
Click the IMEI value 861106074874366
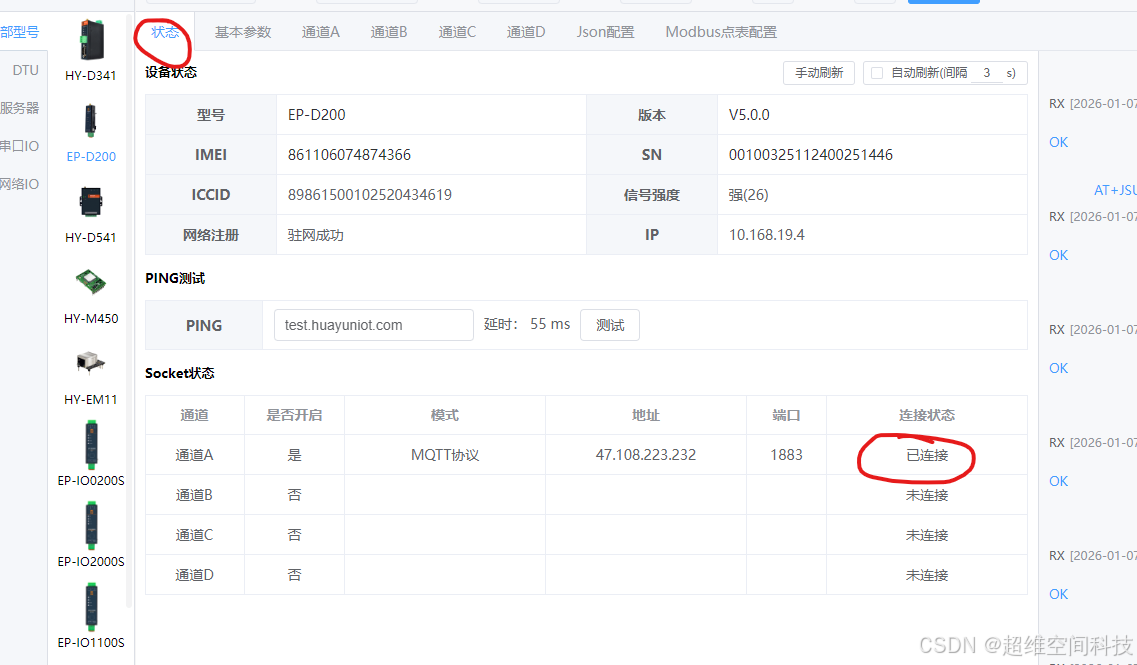click(350, 154)
